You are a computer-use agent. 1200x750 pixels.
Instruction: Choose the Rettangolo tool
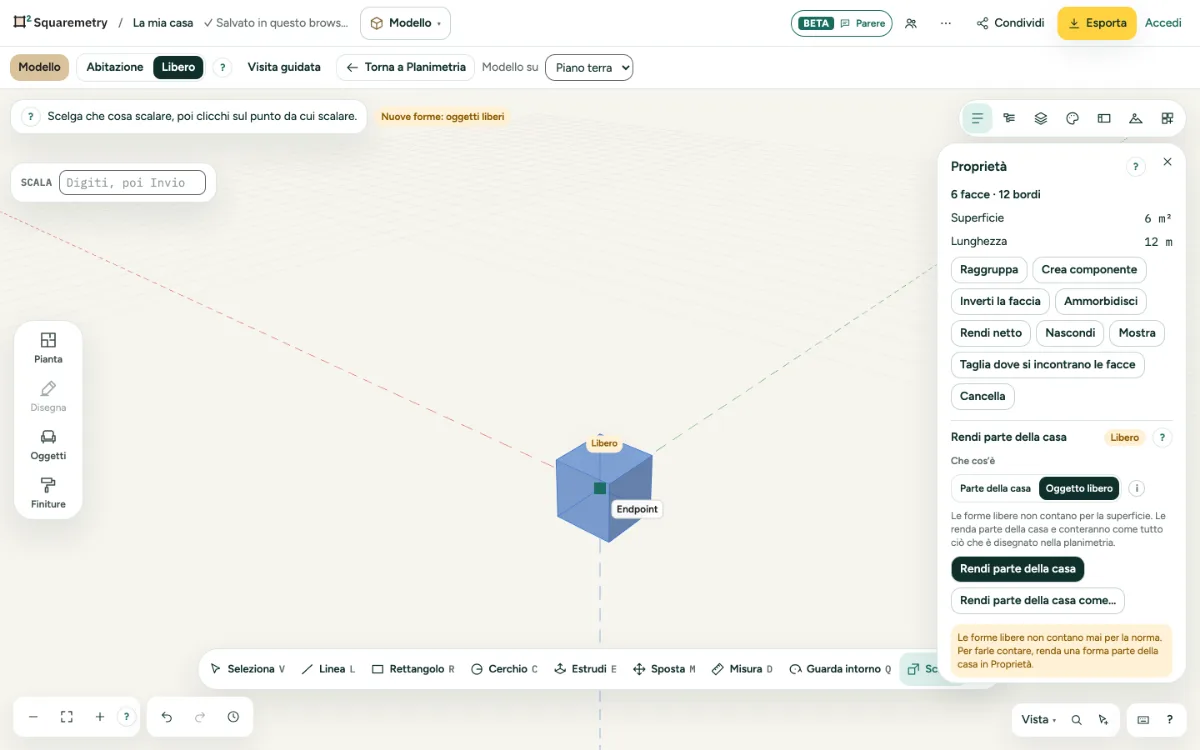point(413,669)
